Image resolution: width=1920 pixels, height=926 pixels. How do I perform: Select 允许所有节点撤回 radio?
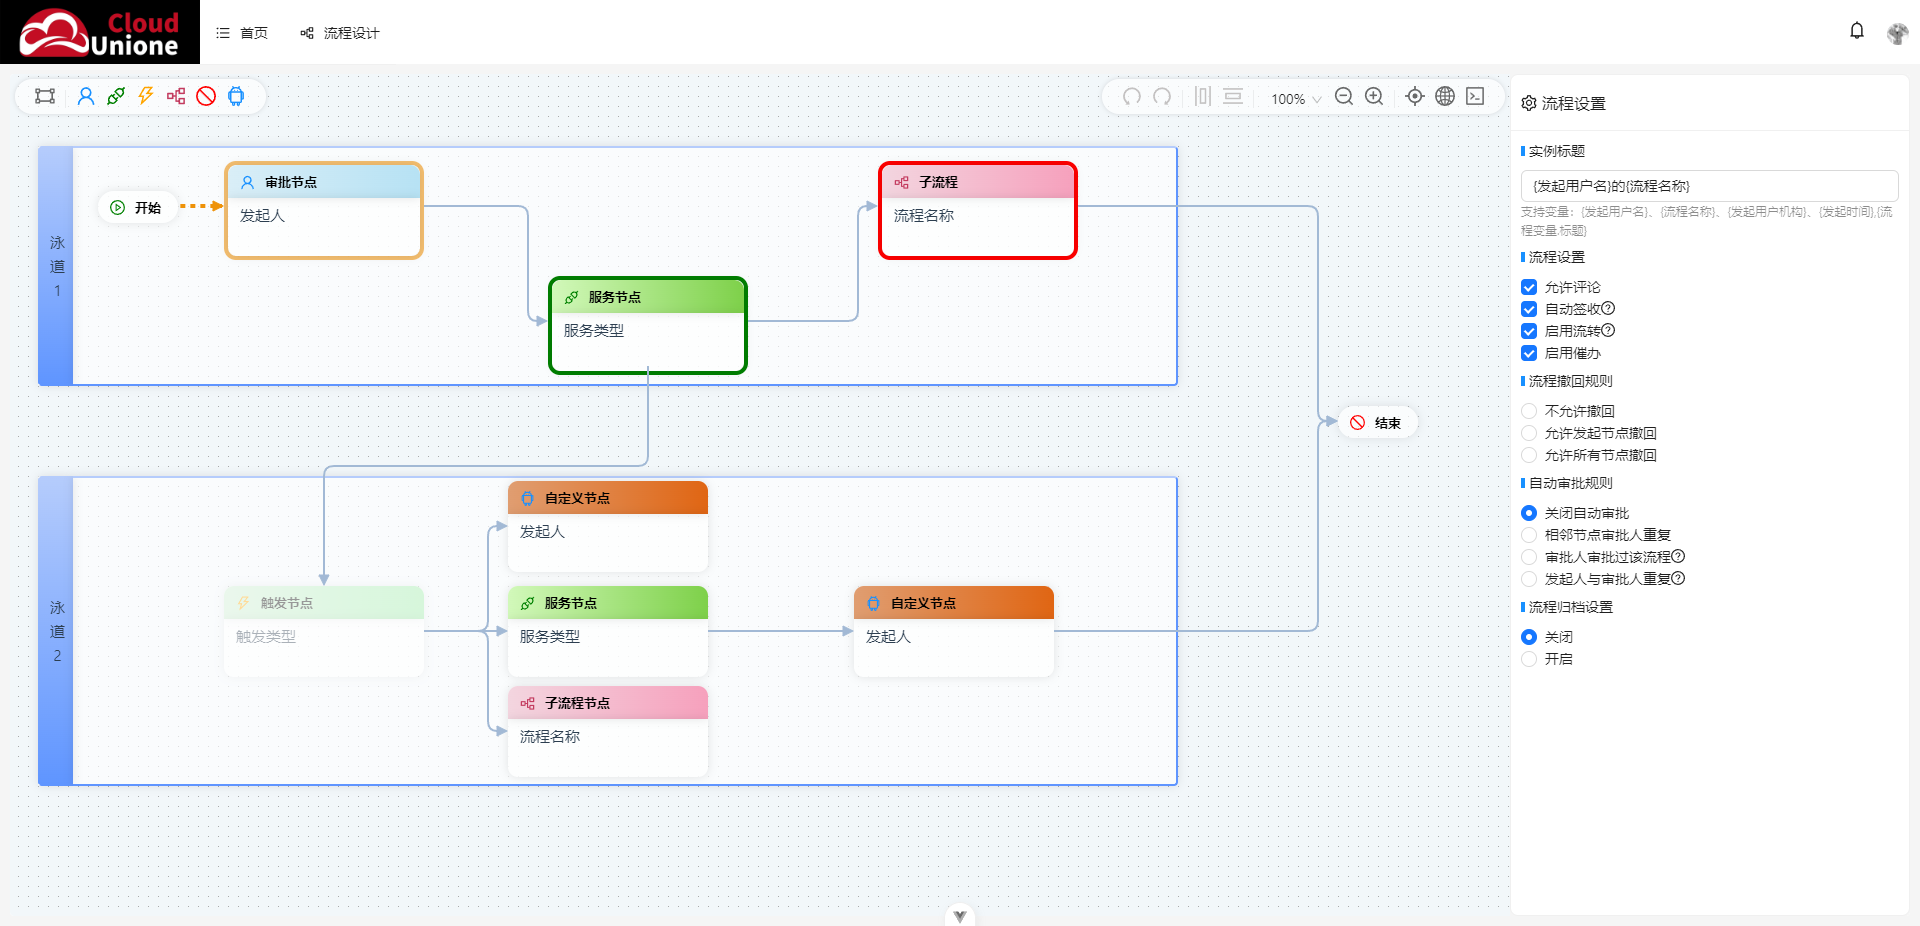[1529, 455]
